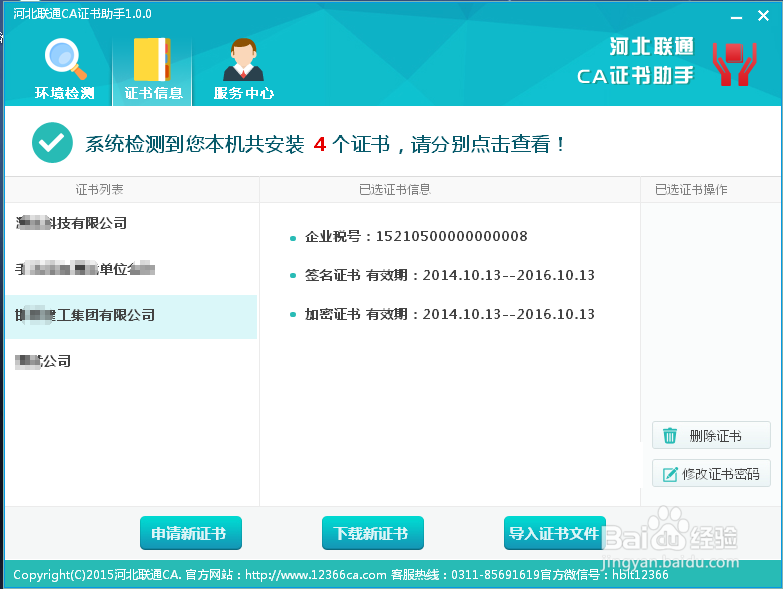This screenshot has height=589, width=783.
Task: Select the last certificate ending in 公司
Action: [131, 361]
